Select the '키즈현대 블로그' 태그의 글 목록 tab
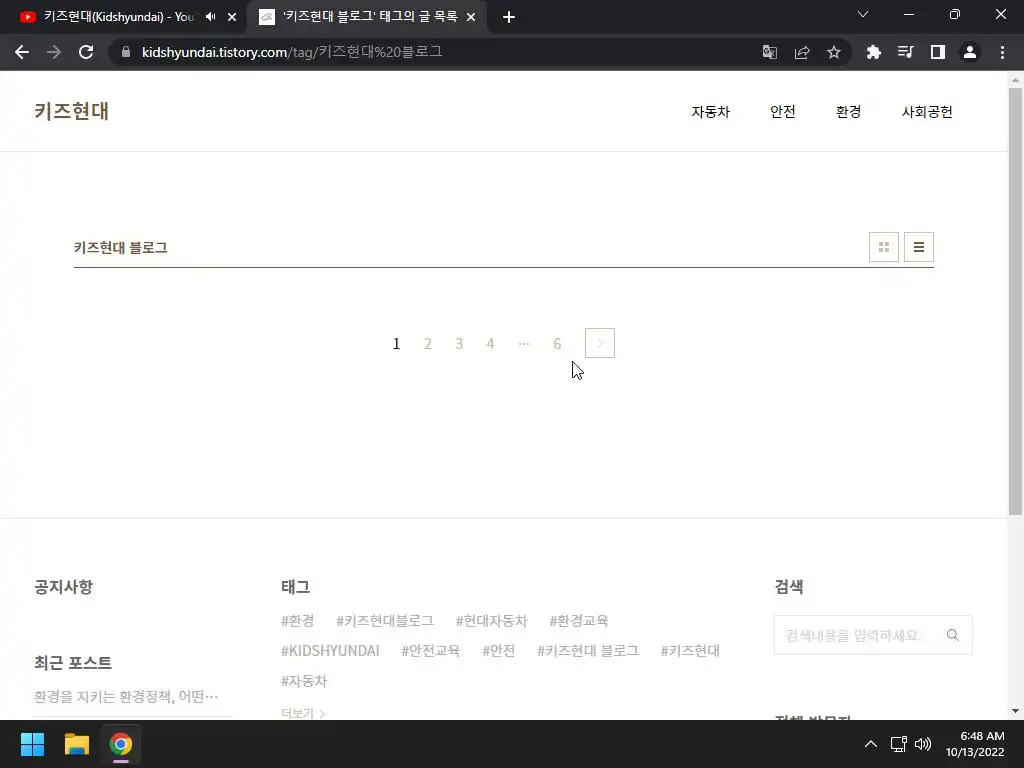This screenshot has height=768, width=1024. (368, 17)
